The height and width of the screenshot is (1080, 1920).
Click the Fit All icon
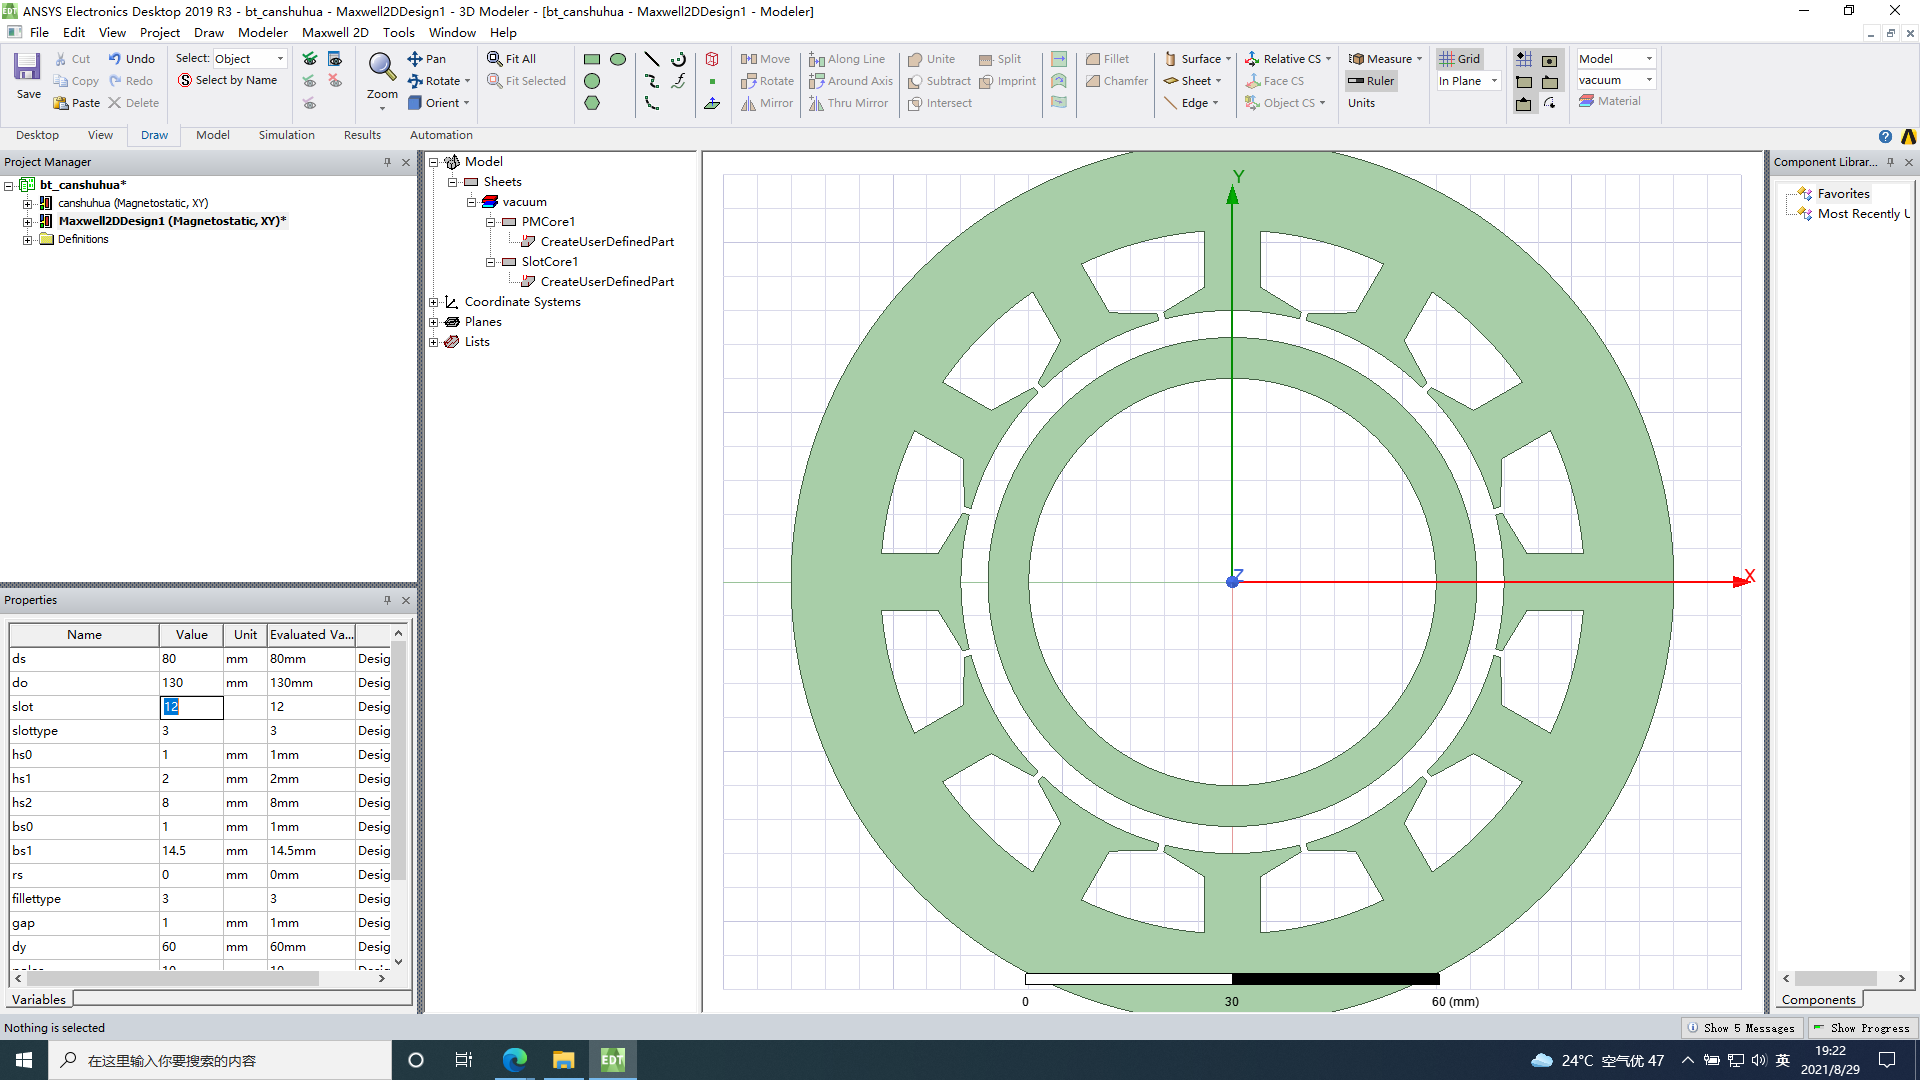[x=494, y=59]
